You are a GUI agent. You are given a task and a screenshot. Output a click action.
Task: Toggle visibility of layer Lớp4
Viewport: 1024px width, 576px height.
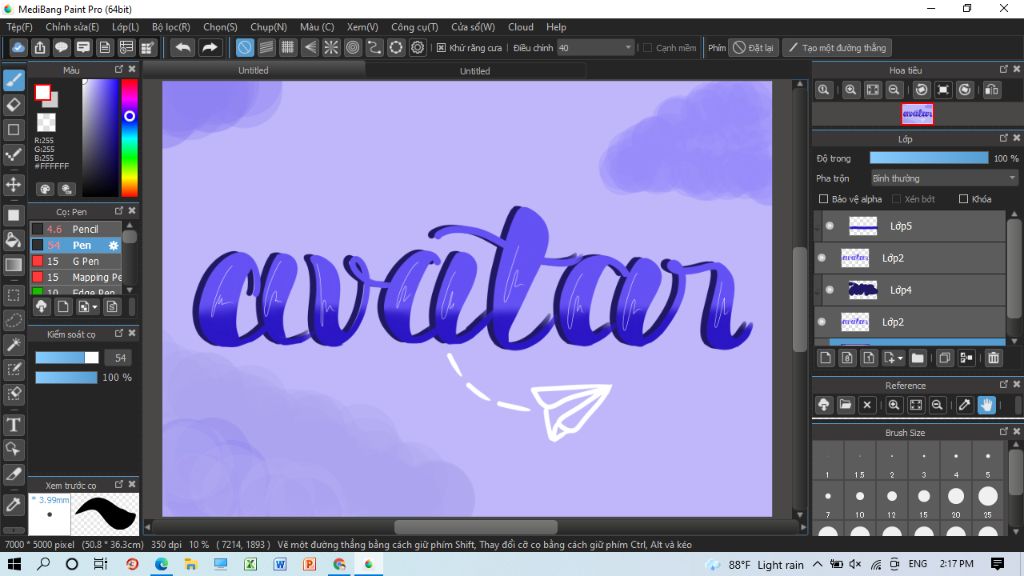[830, 290]
